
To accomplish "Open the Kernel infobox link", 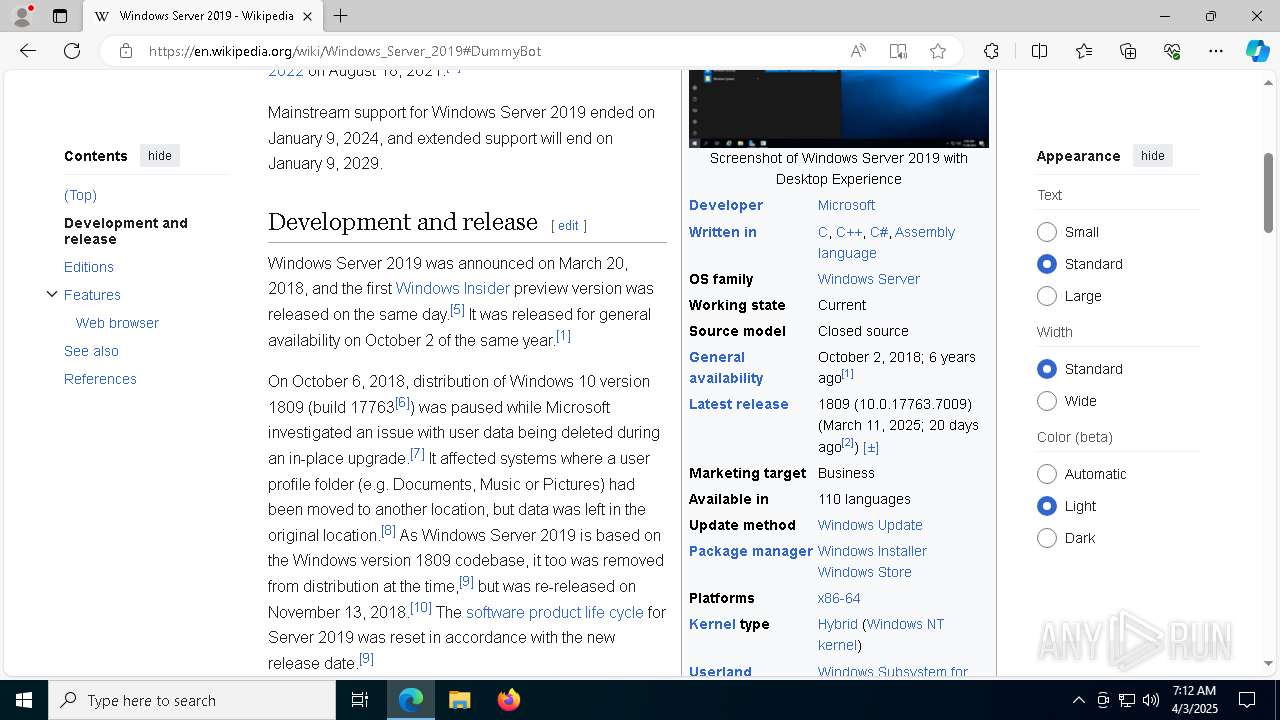I will (712, 624).
